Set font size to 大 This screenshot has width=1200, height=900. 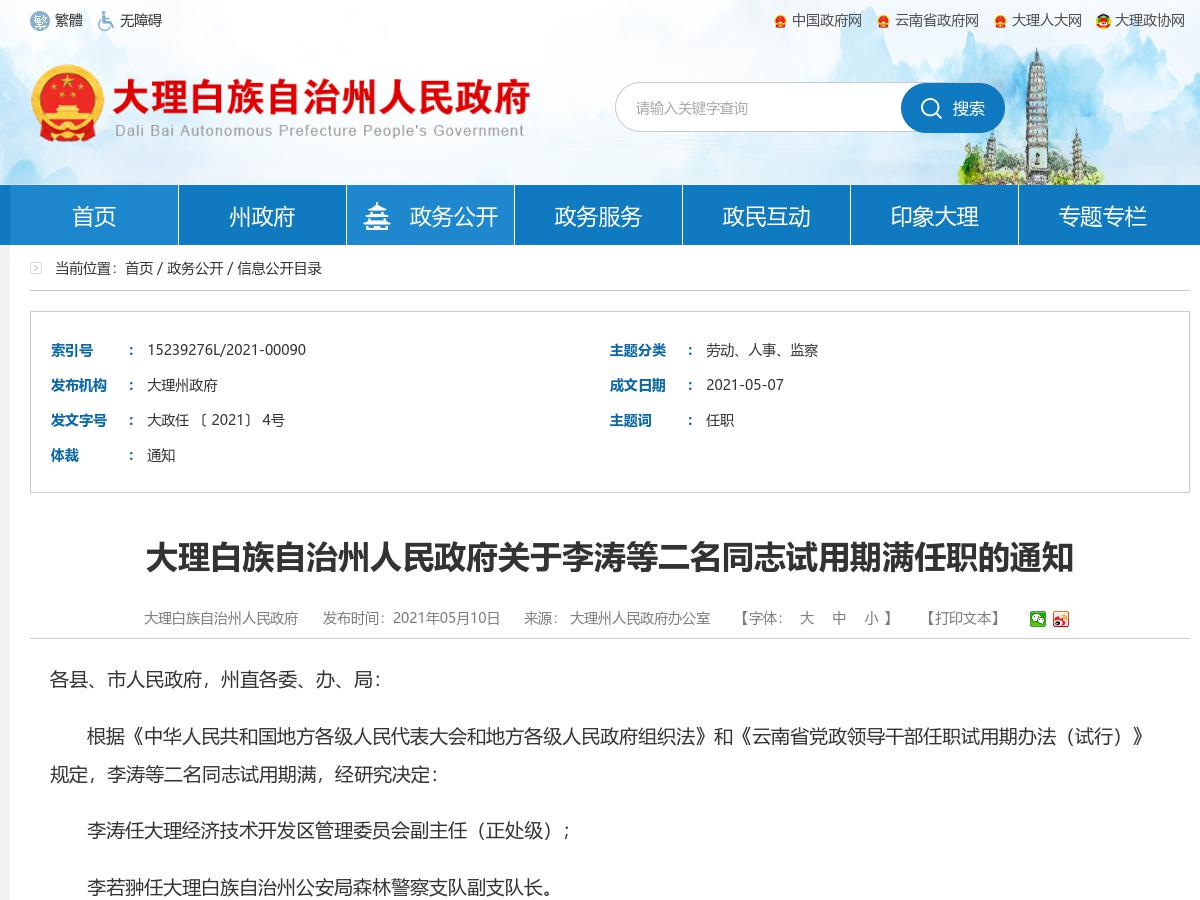pos(807,618)
